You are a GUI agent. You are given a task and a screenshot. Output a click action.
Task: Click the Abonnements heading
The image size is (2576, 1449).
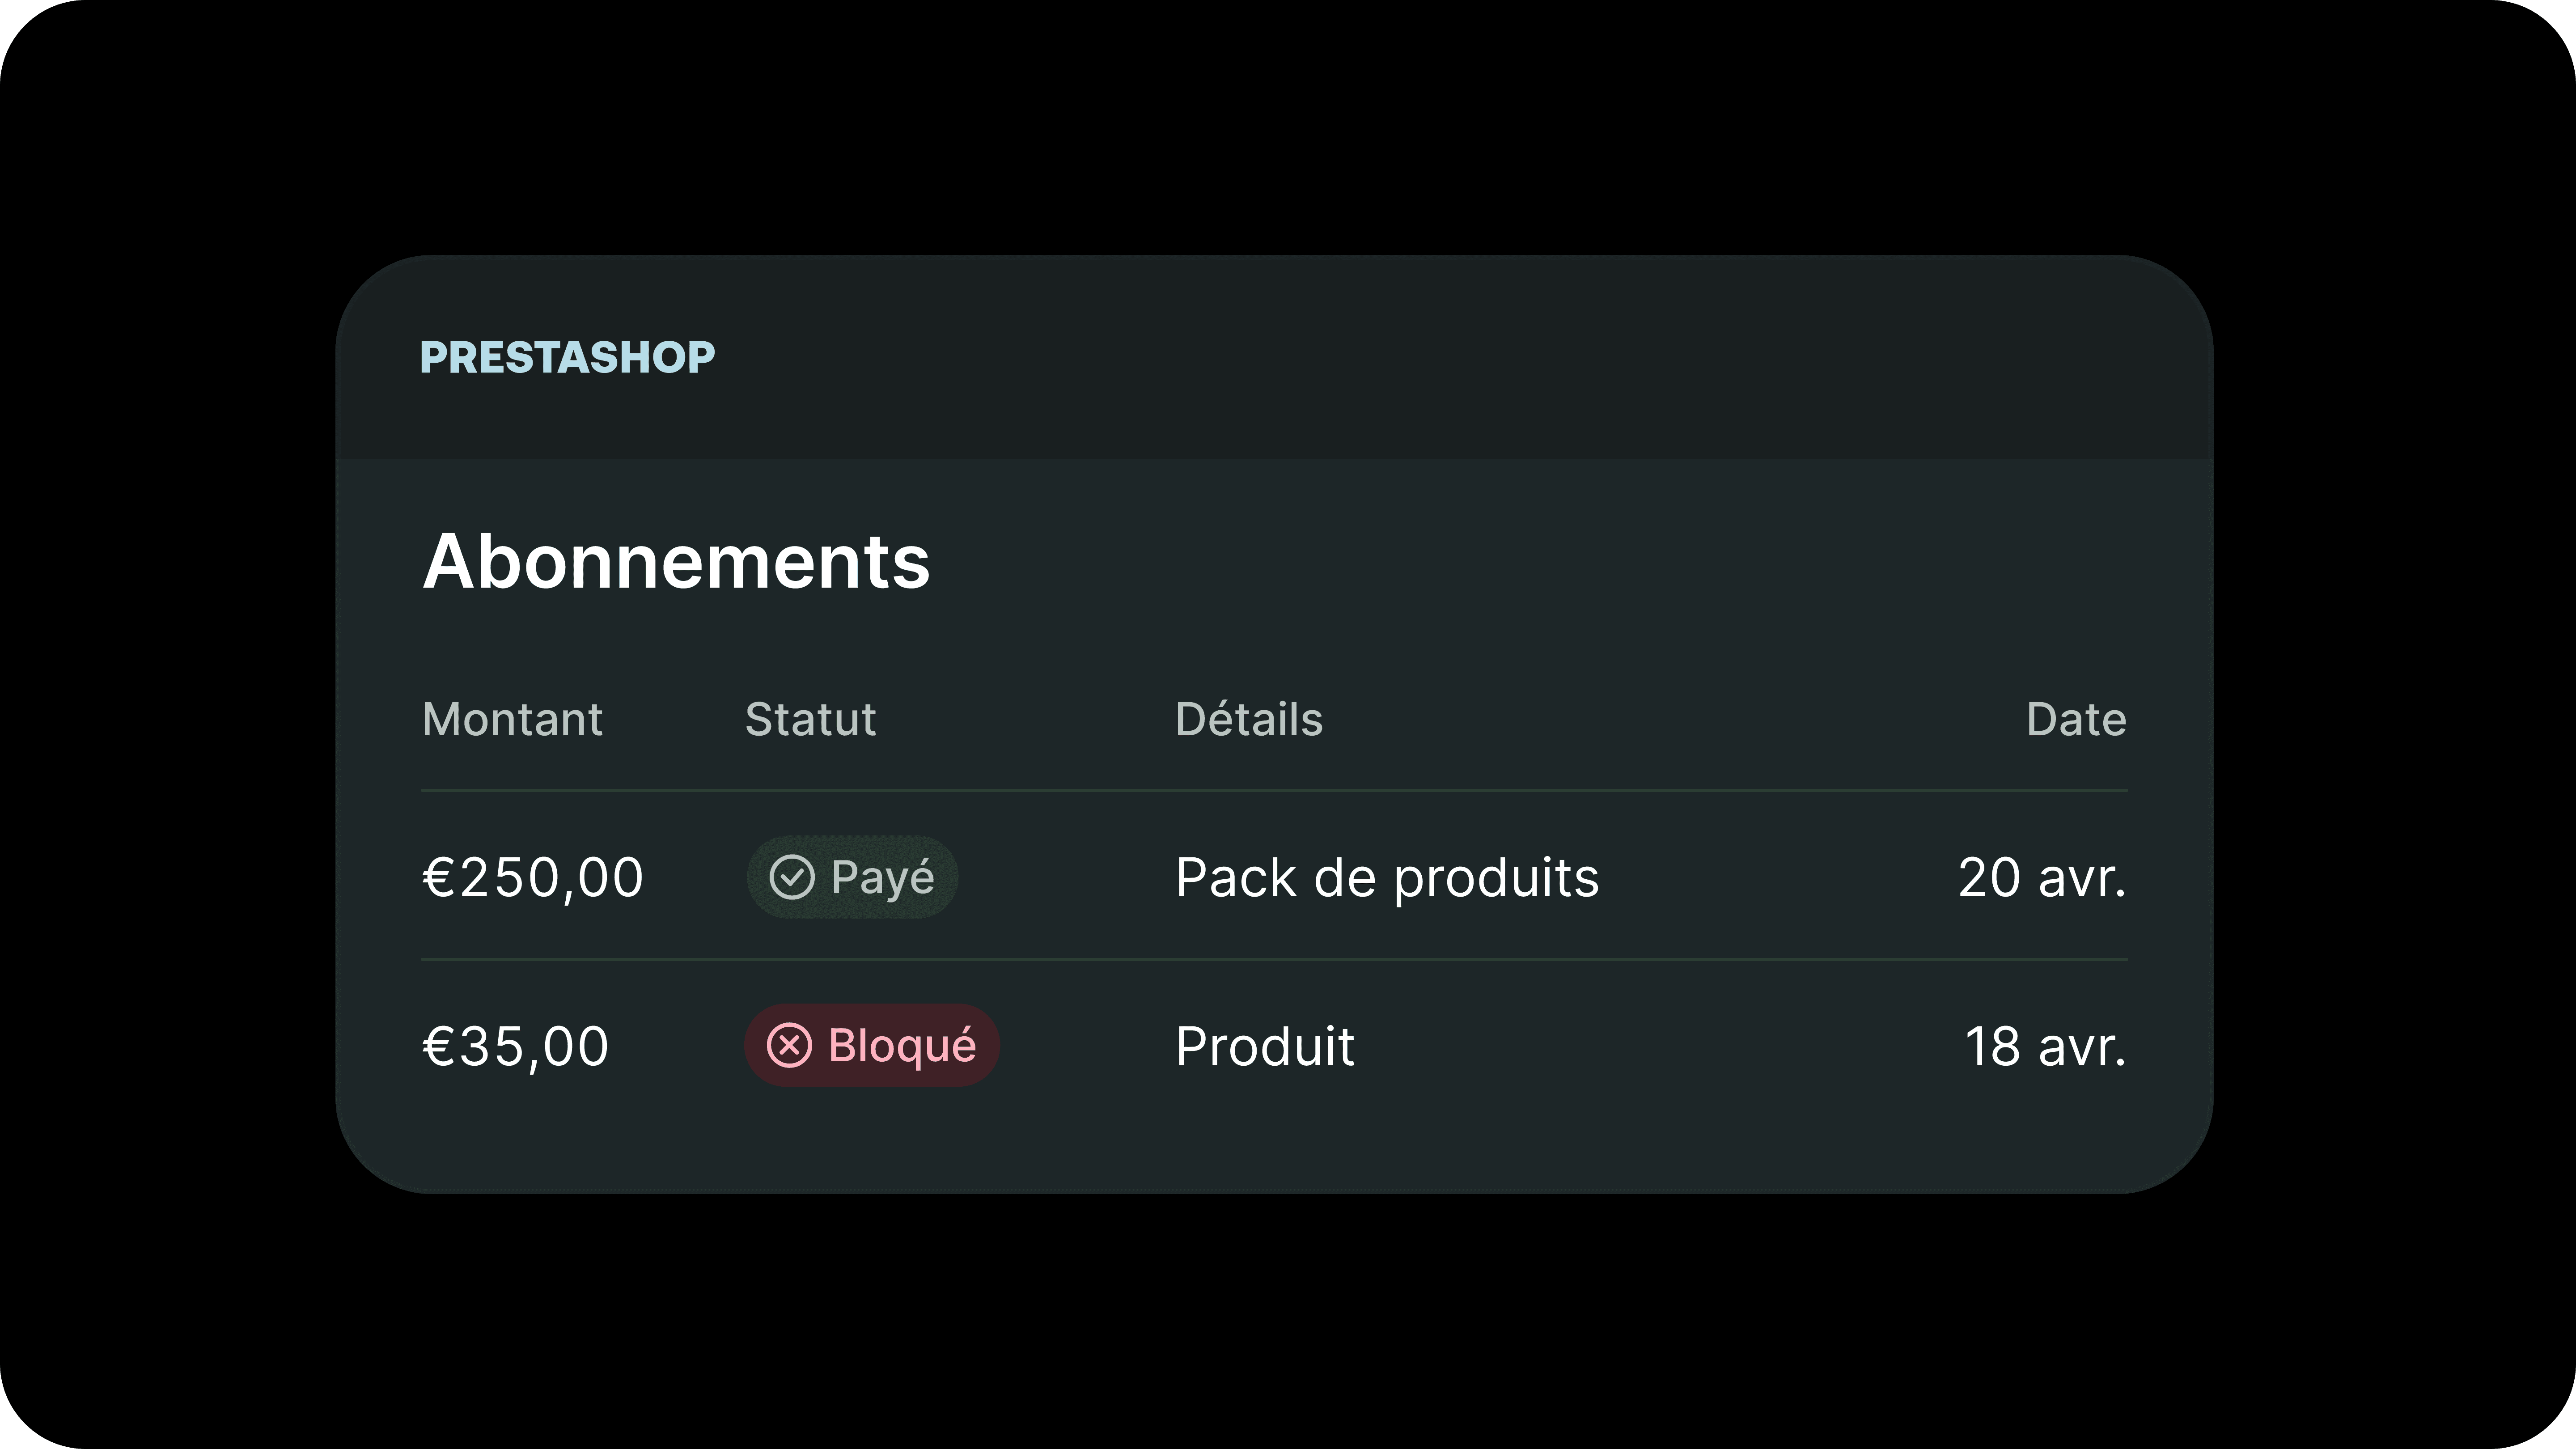[x=676, y=562]
